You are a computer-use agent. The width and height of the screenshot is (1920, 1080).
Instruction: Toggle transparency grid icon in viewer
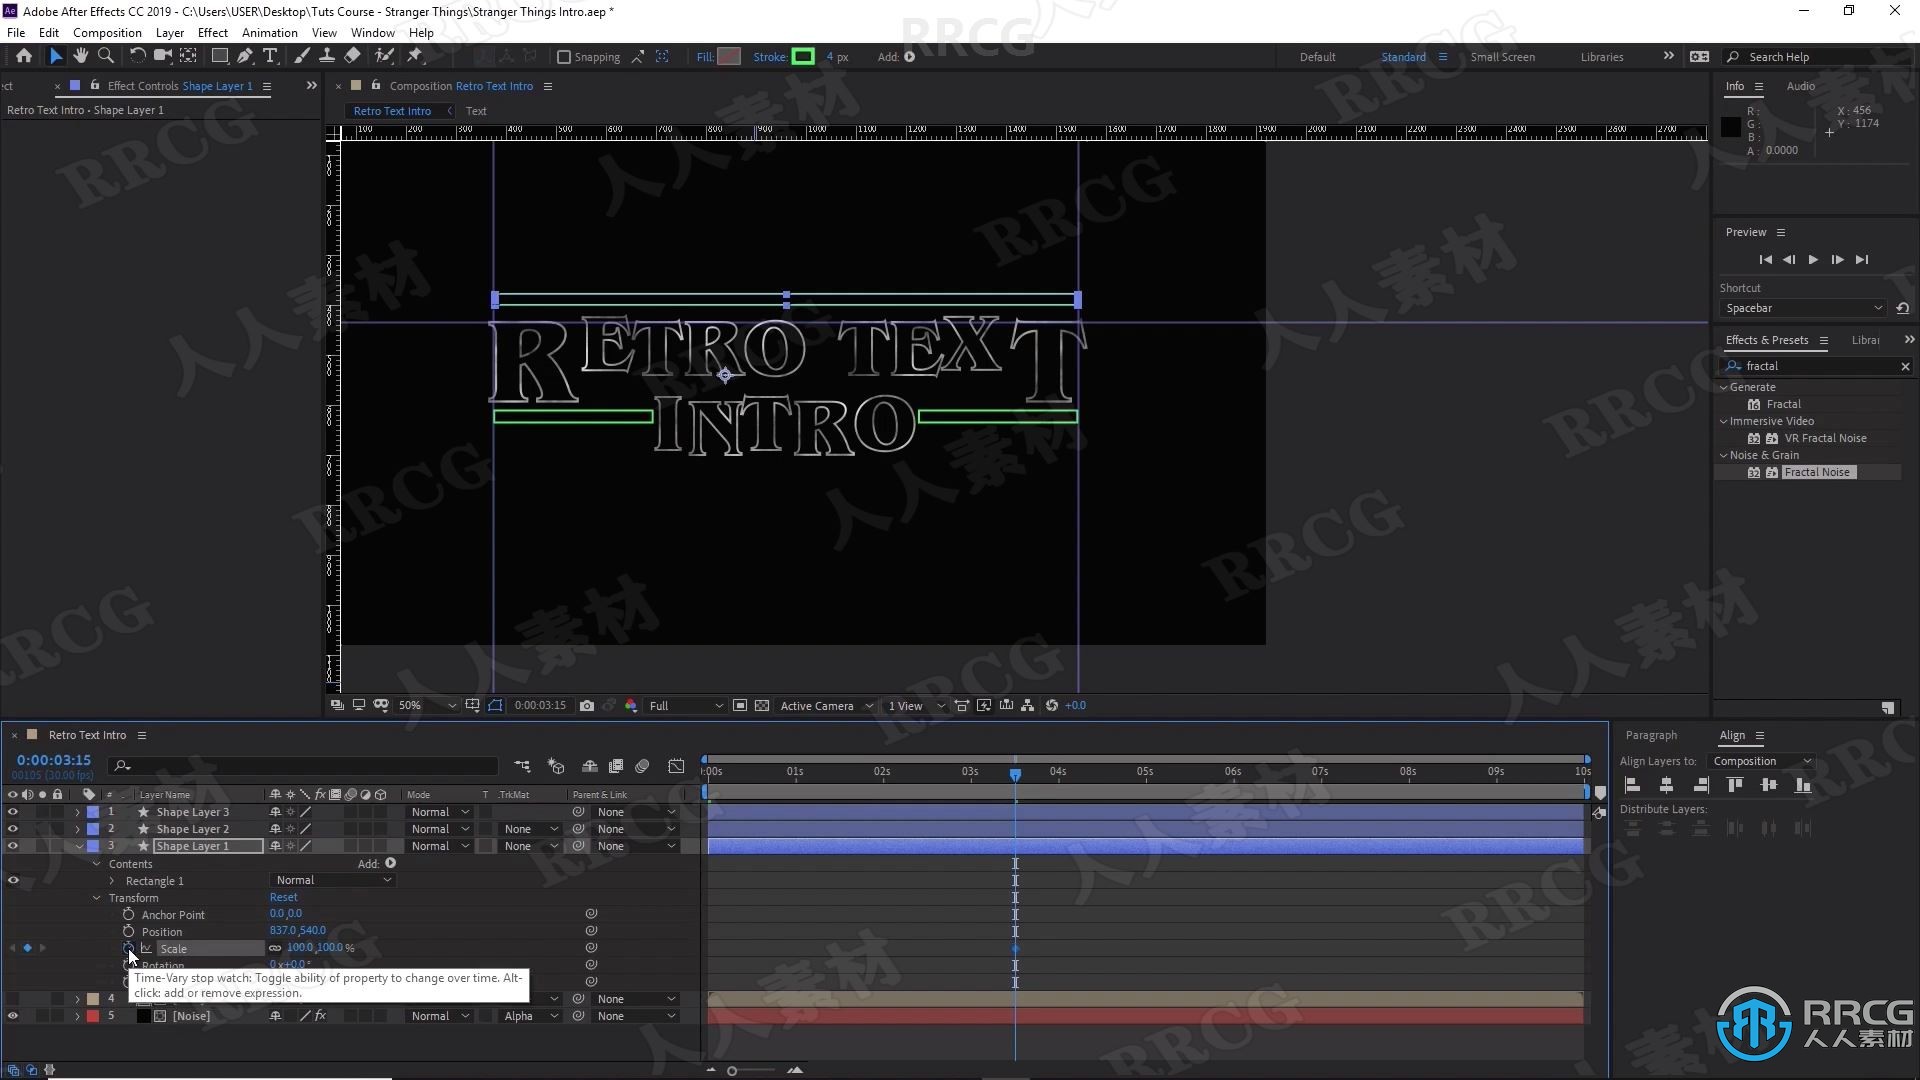pos(762,706)
